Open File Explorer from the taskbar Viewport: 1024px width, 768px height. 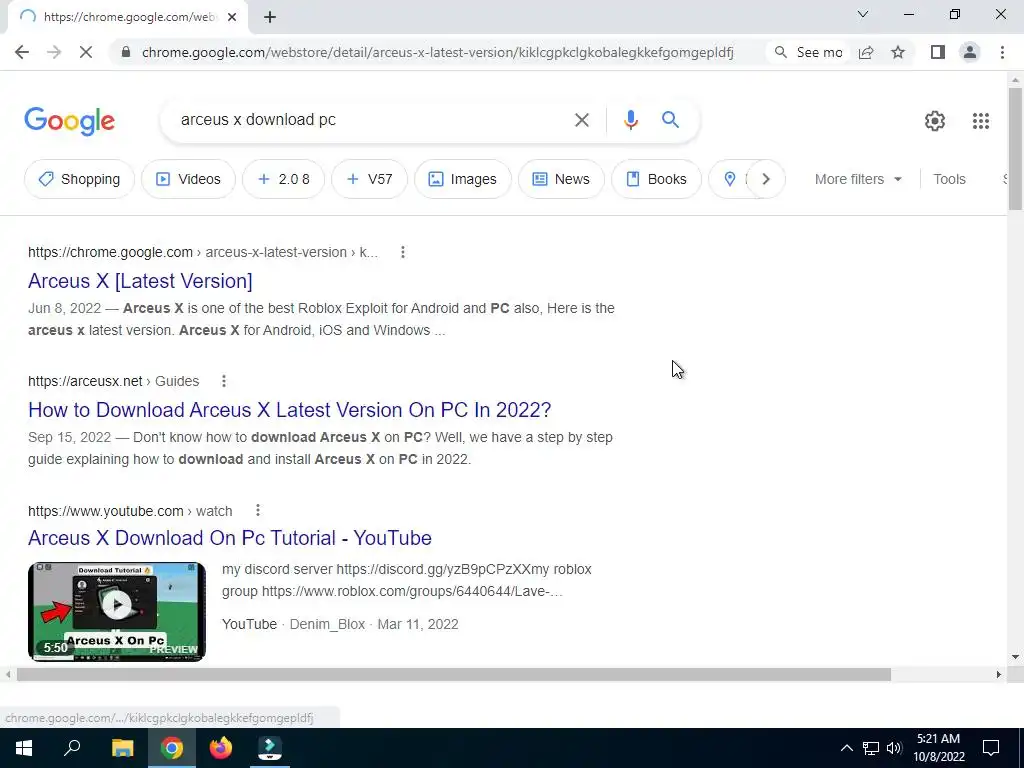coord(123,748)
